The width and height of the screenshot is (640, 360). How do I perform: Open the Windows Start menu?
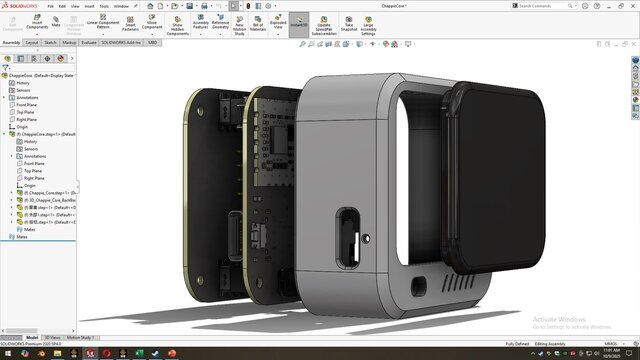8,353
